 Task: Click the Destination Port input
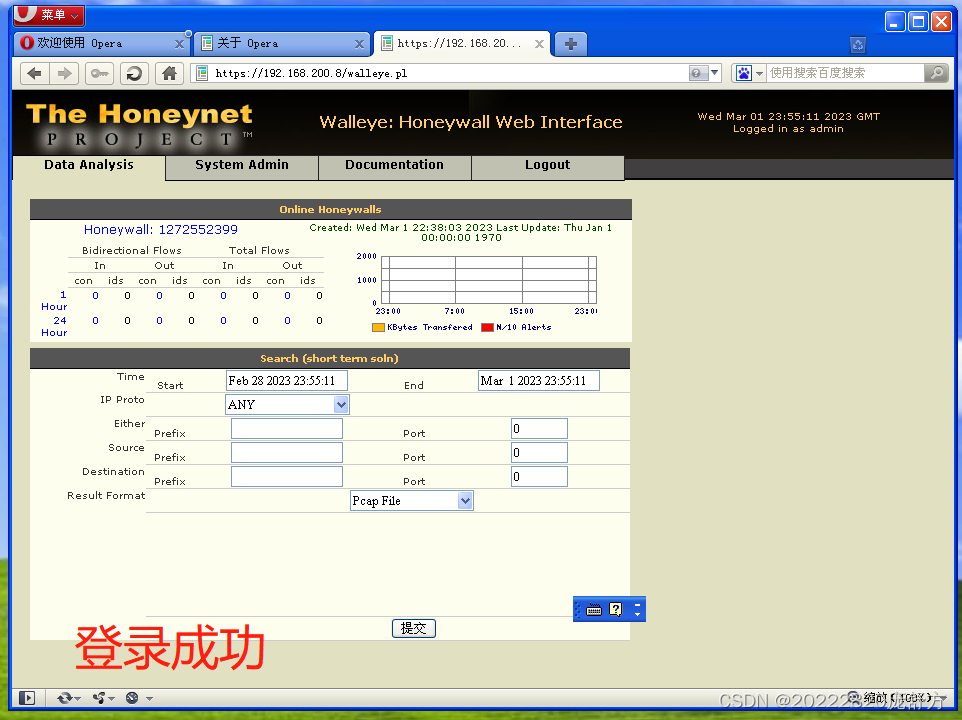(x=539, y=477)
